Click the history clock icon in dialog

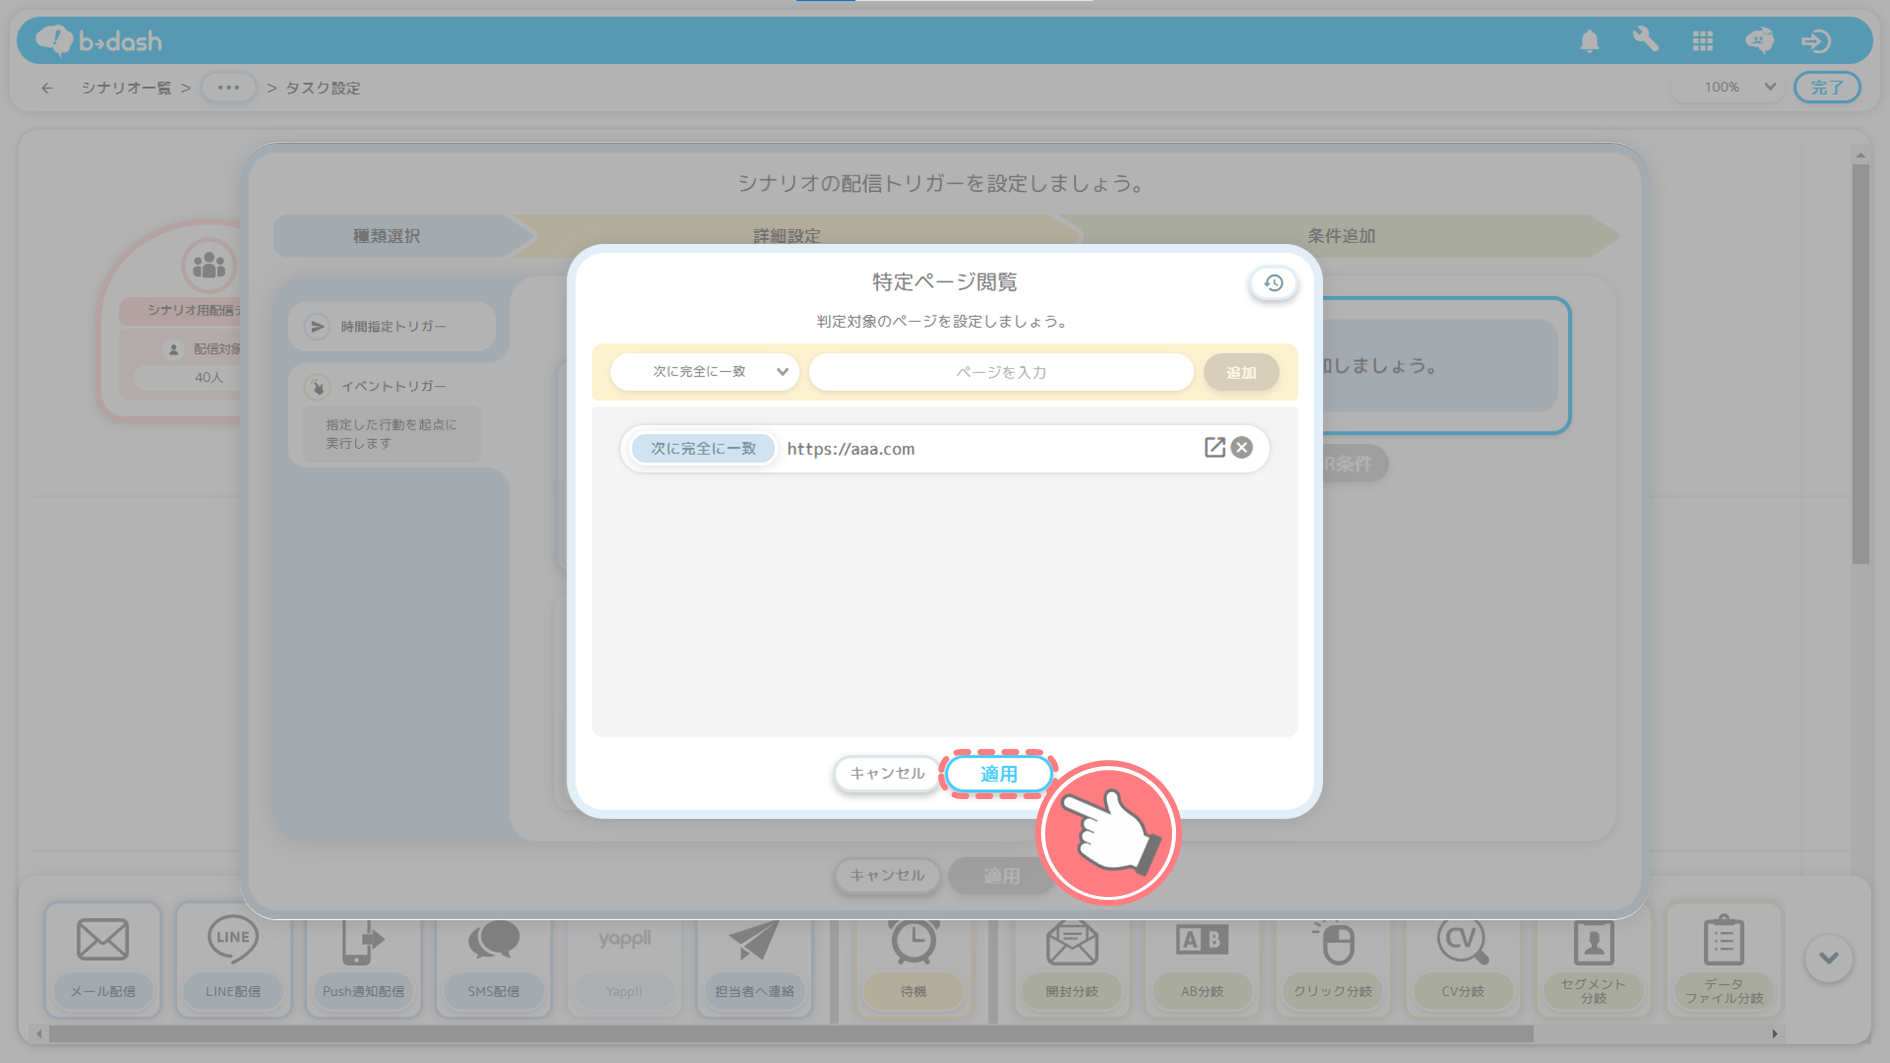(x=1273, y=283)
